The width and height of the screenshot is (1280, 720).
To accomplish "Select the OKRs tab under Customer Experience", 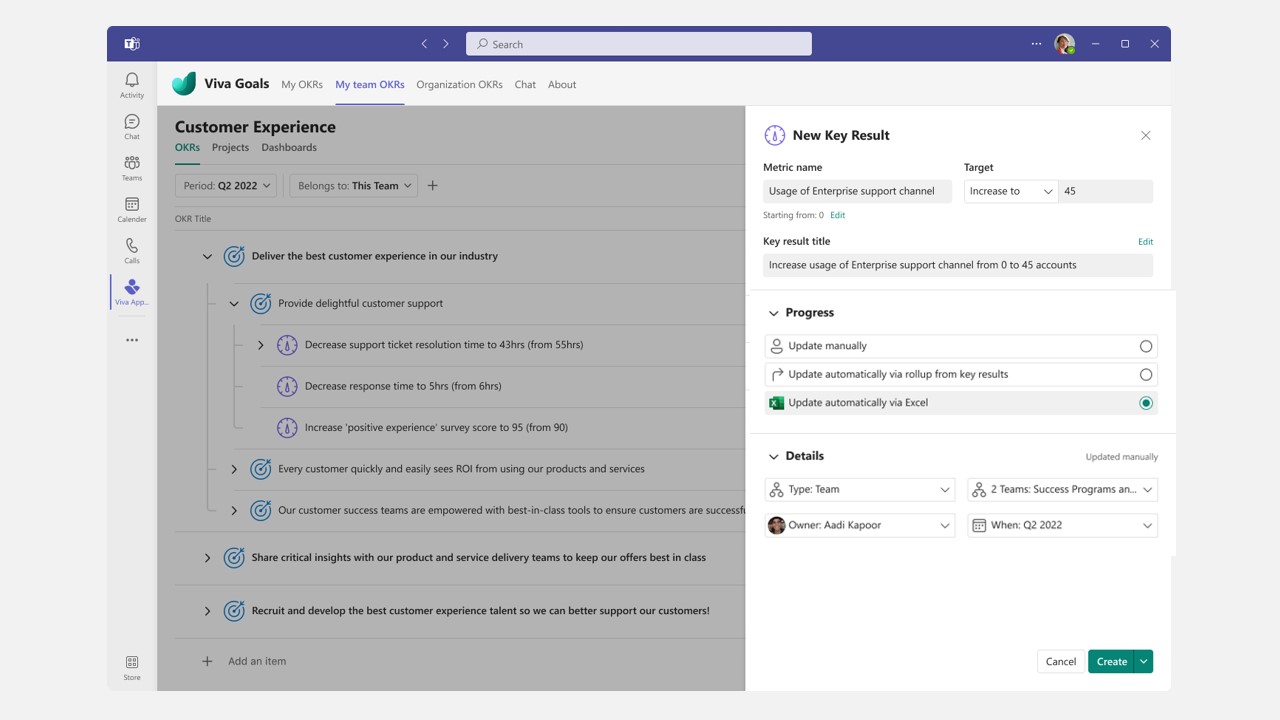I will click(187, 147).
